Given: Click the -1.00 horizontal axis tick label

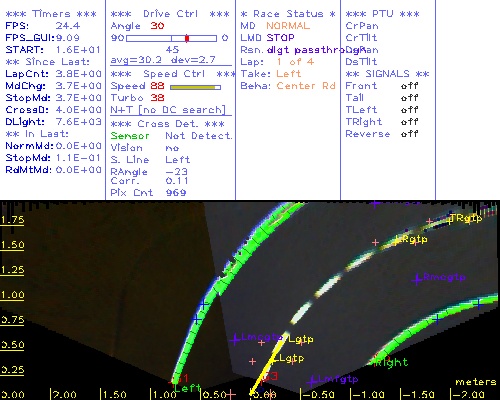Looking at the screenshot, I should 367,394.
